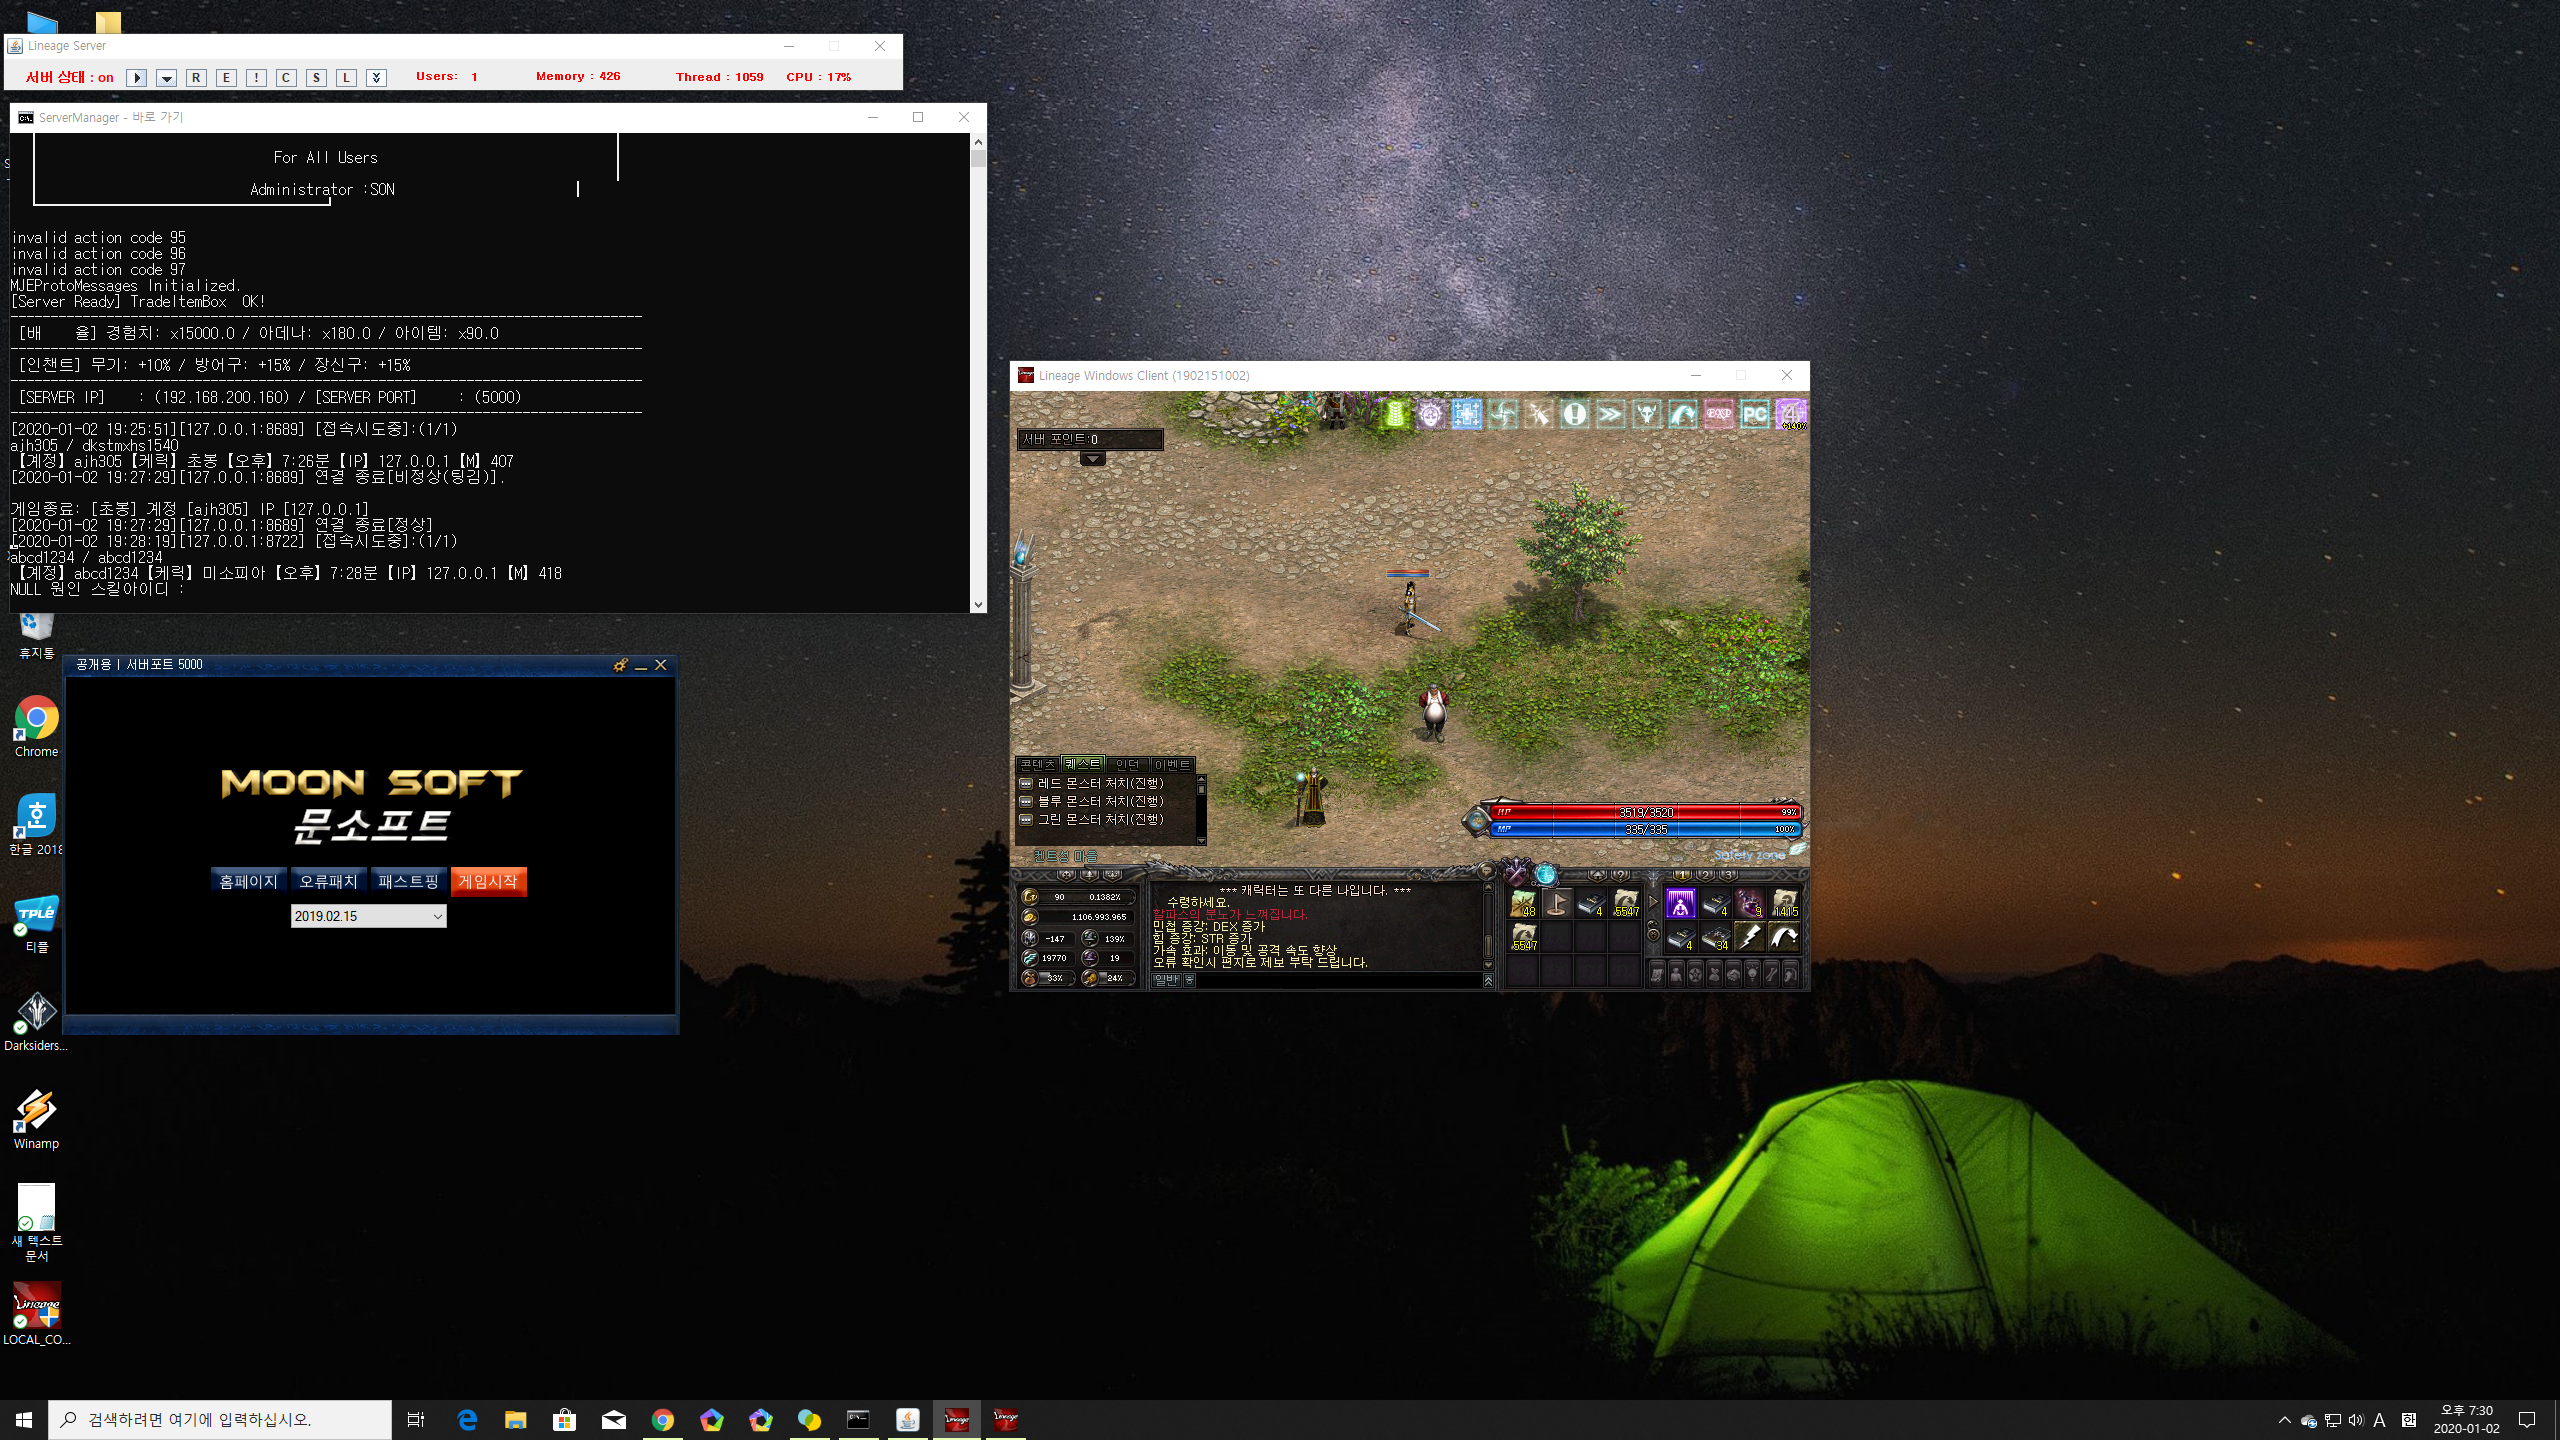Select quest 레드 몬스터 처치(진행)
The height and width of the screenshot is (1440, 2560).
coord(1100,783)
